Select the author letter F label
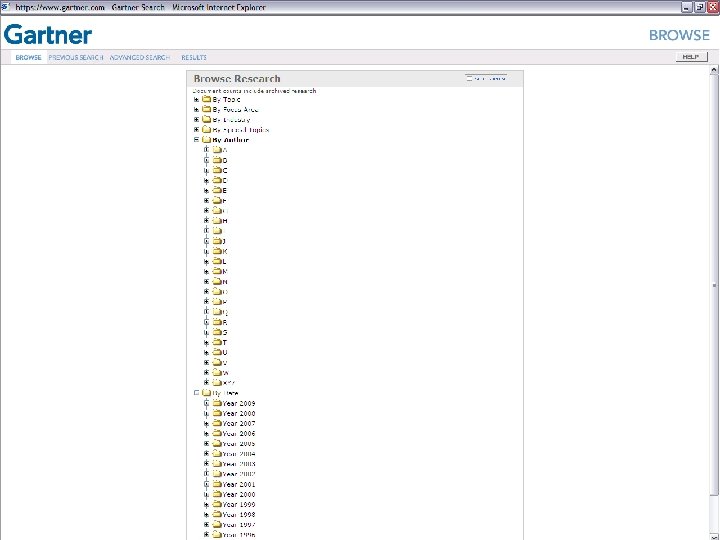 click(x=225, y=201)
